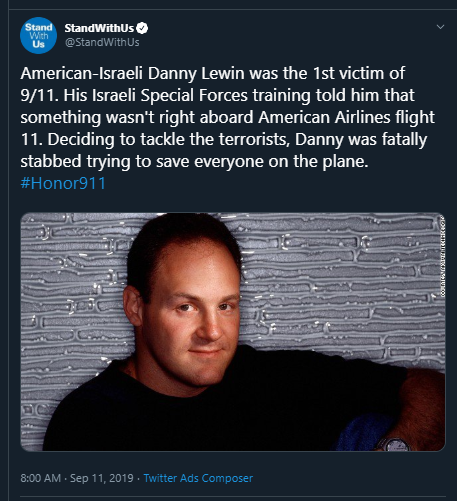This screenshot has height=501, width=457.
Task: Click the blue verified badge checkmark
Action: click(x=142, y=28)
